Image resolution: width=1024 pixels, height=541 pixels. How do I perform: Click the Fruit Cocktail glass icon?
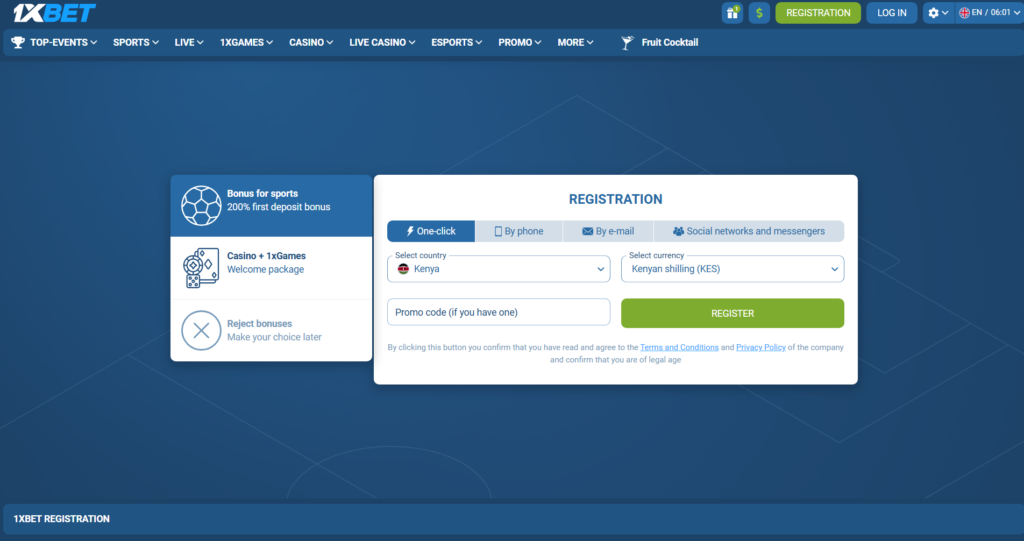tap(627, 43)
